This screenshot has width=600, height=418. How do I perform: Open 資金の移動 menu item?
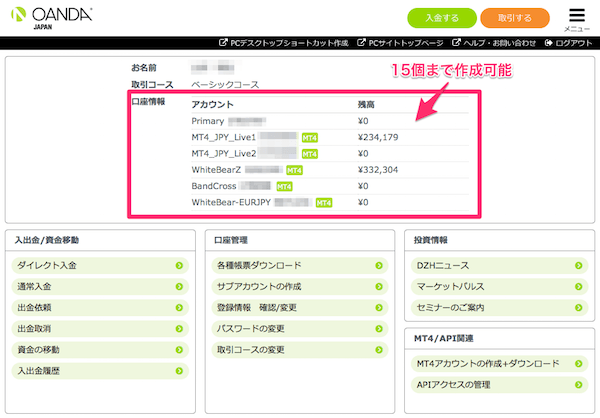pyautogui.click(x=100, y=350)
